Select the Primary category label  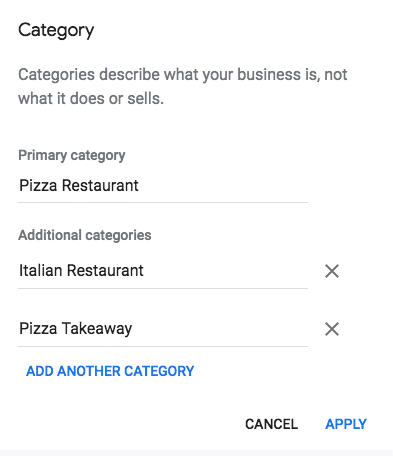pos(72,155)
